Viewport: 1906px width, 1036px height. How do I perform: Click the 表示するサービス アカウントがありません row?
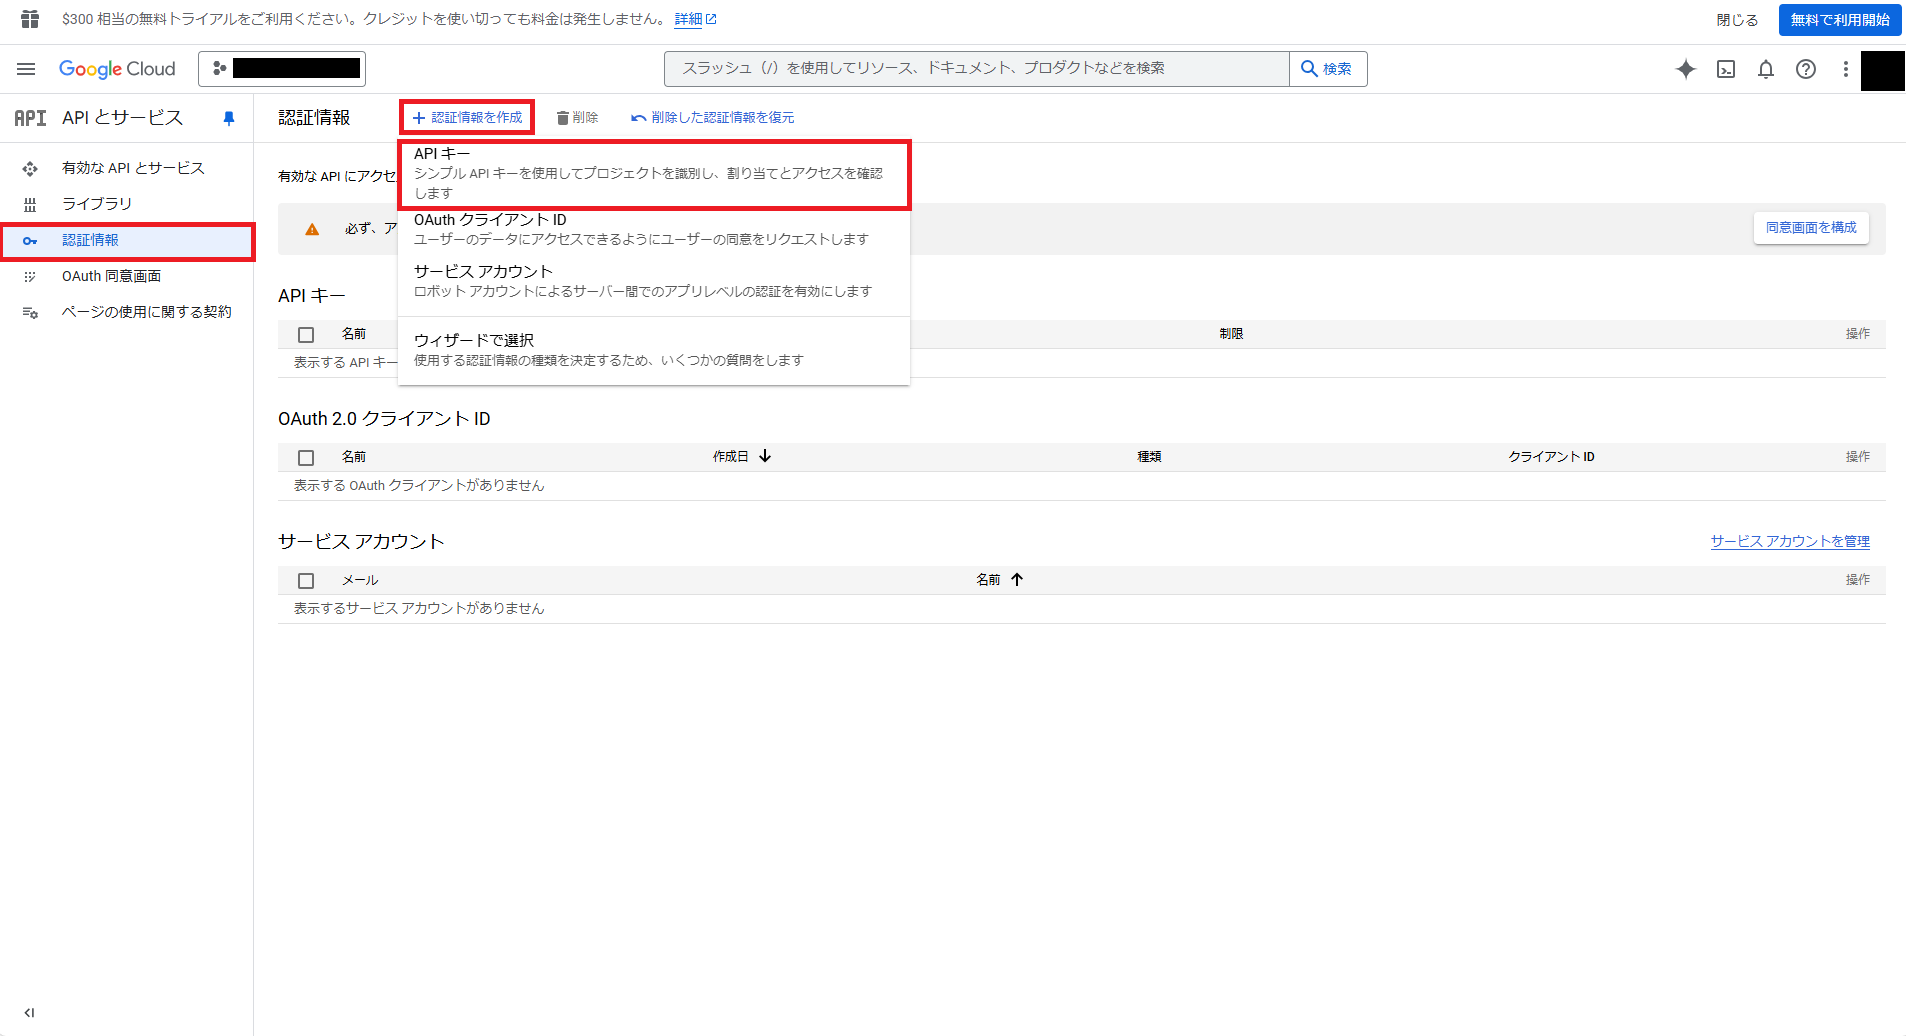click(x=1082, y=609)
